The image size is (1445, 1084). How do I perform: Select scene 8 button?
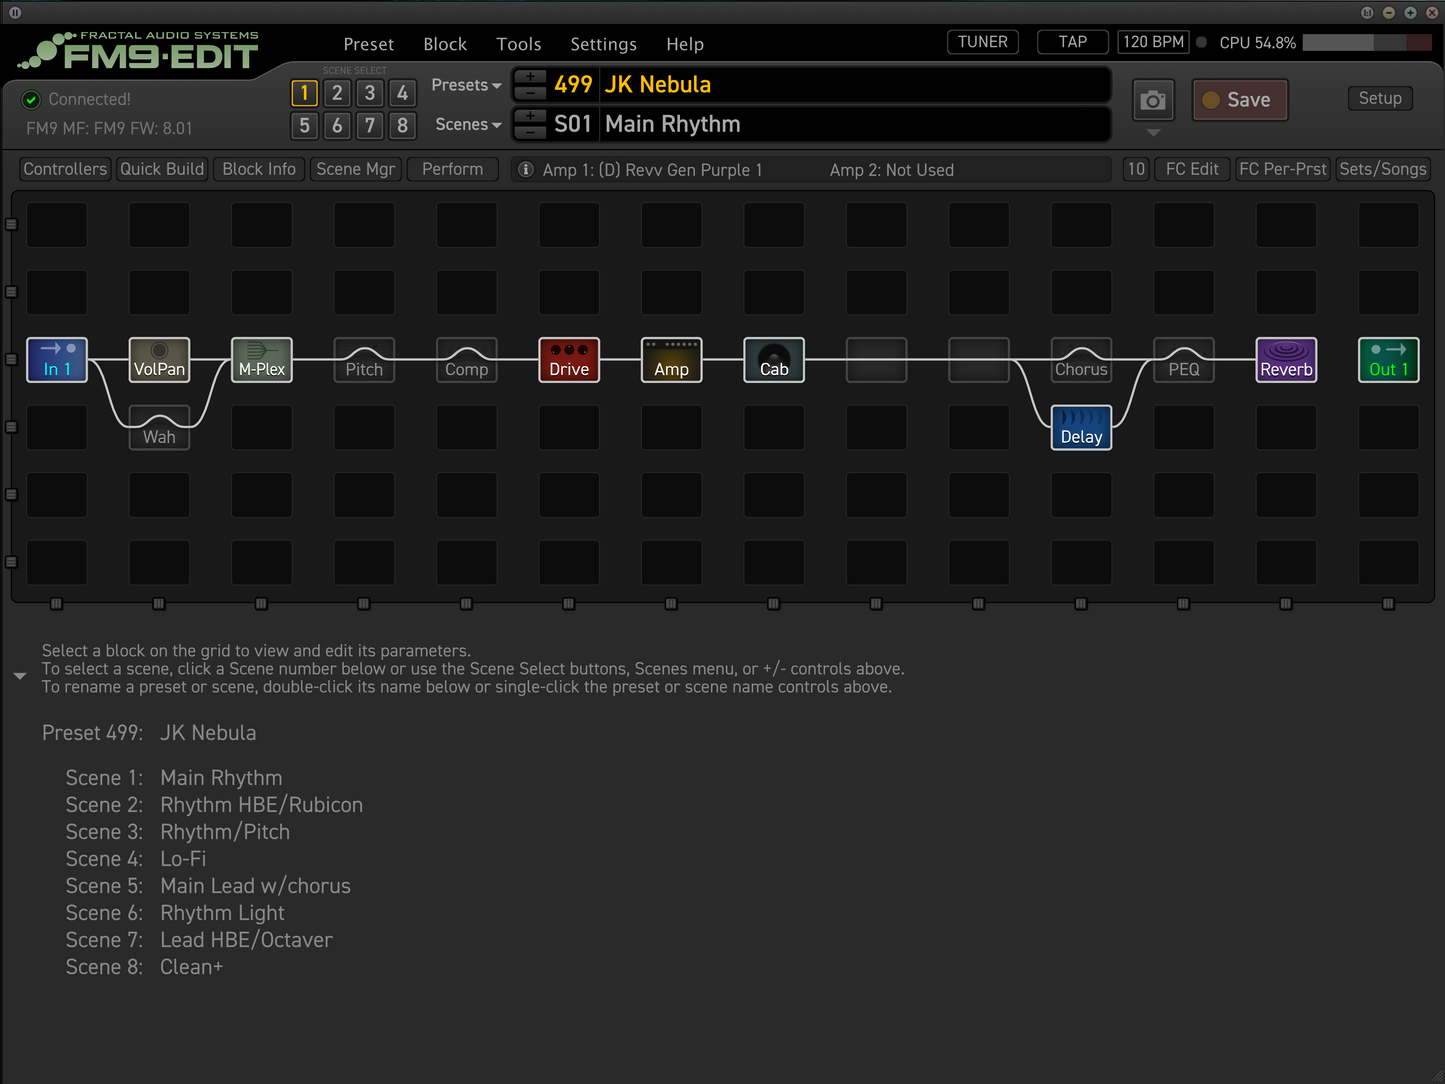point(402,125)
